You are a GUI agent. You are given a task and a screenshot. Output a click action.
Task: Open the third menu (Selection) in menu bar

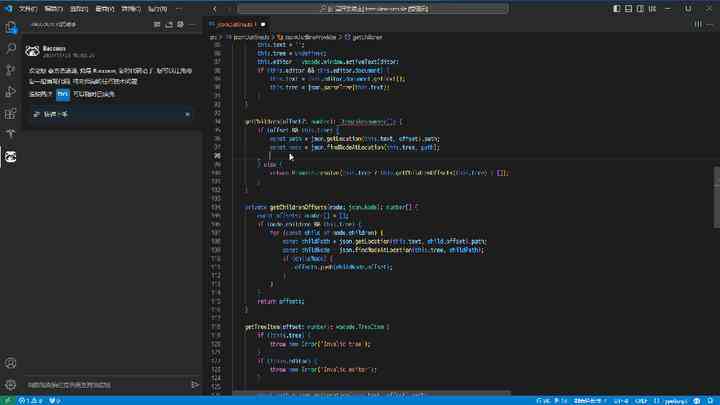[x=79, y=9]
